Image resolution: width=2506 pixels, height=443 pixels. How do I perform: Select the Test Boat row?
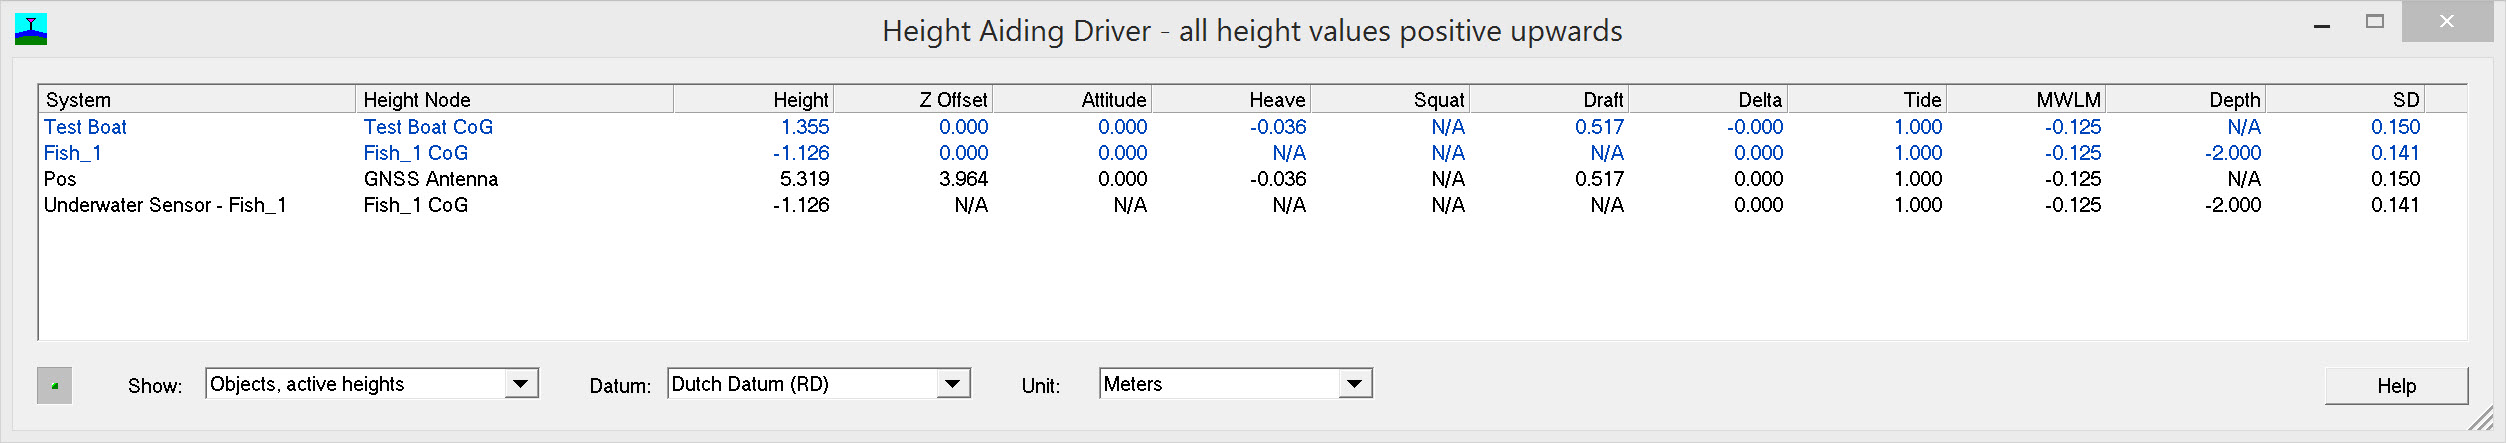tap(86, 127)
